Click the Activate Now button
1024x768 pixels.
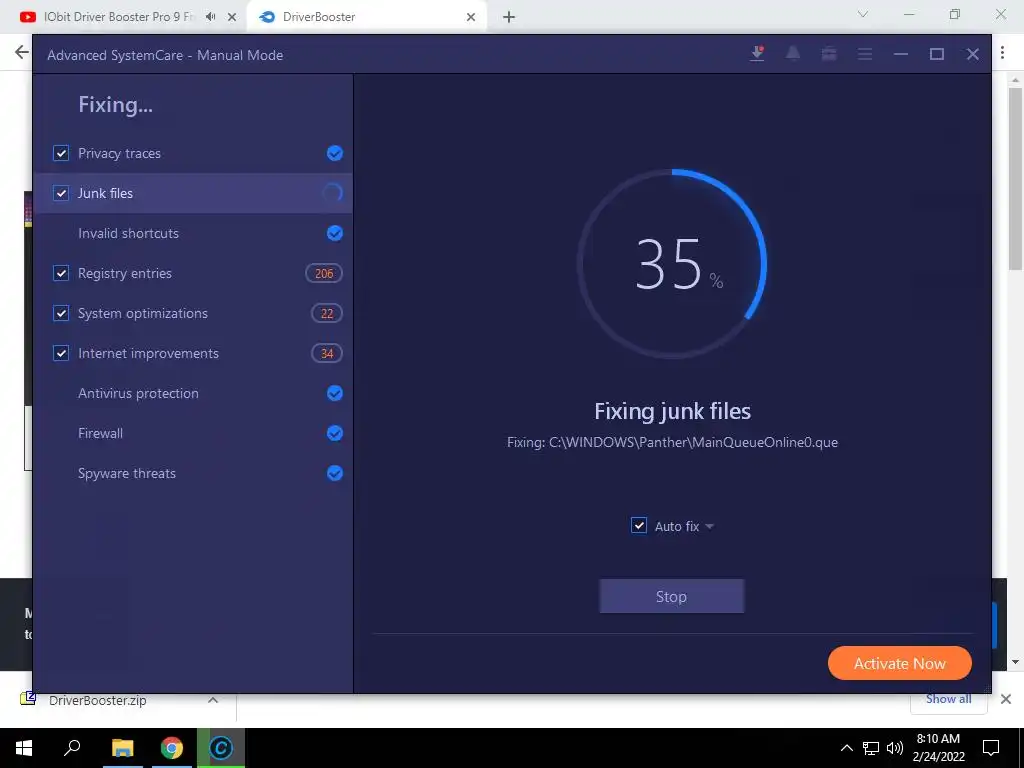click(x=899, y=663)
